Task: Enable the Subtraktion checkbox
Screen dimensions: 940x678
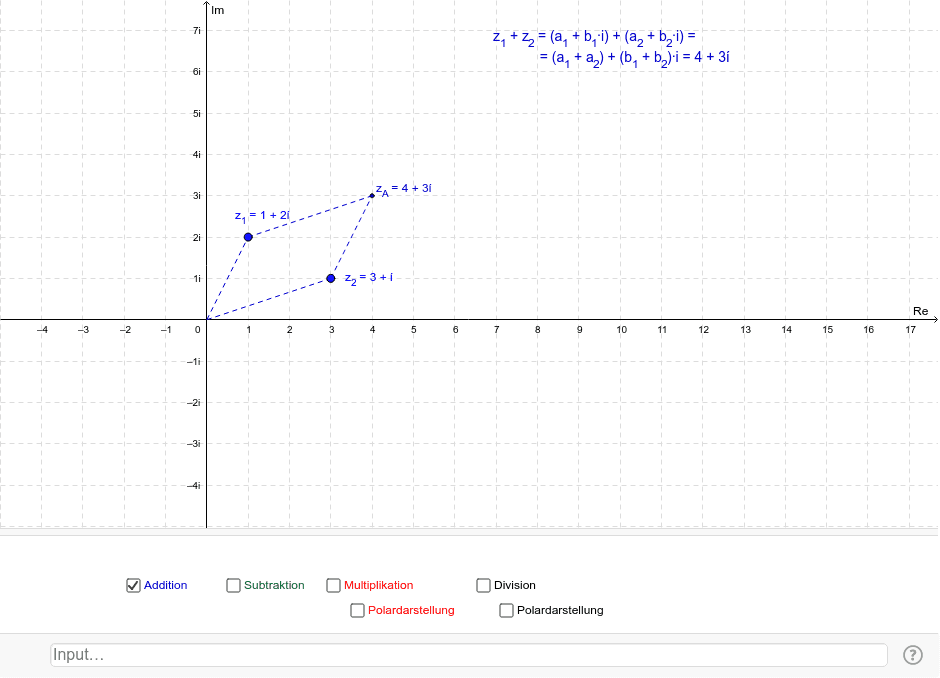Action: (233, 585)
